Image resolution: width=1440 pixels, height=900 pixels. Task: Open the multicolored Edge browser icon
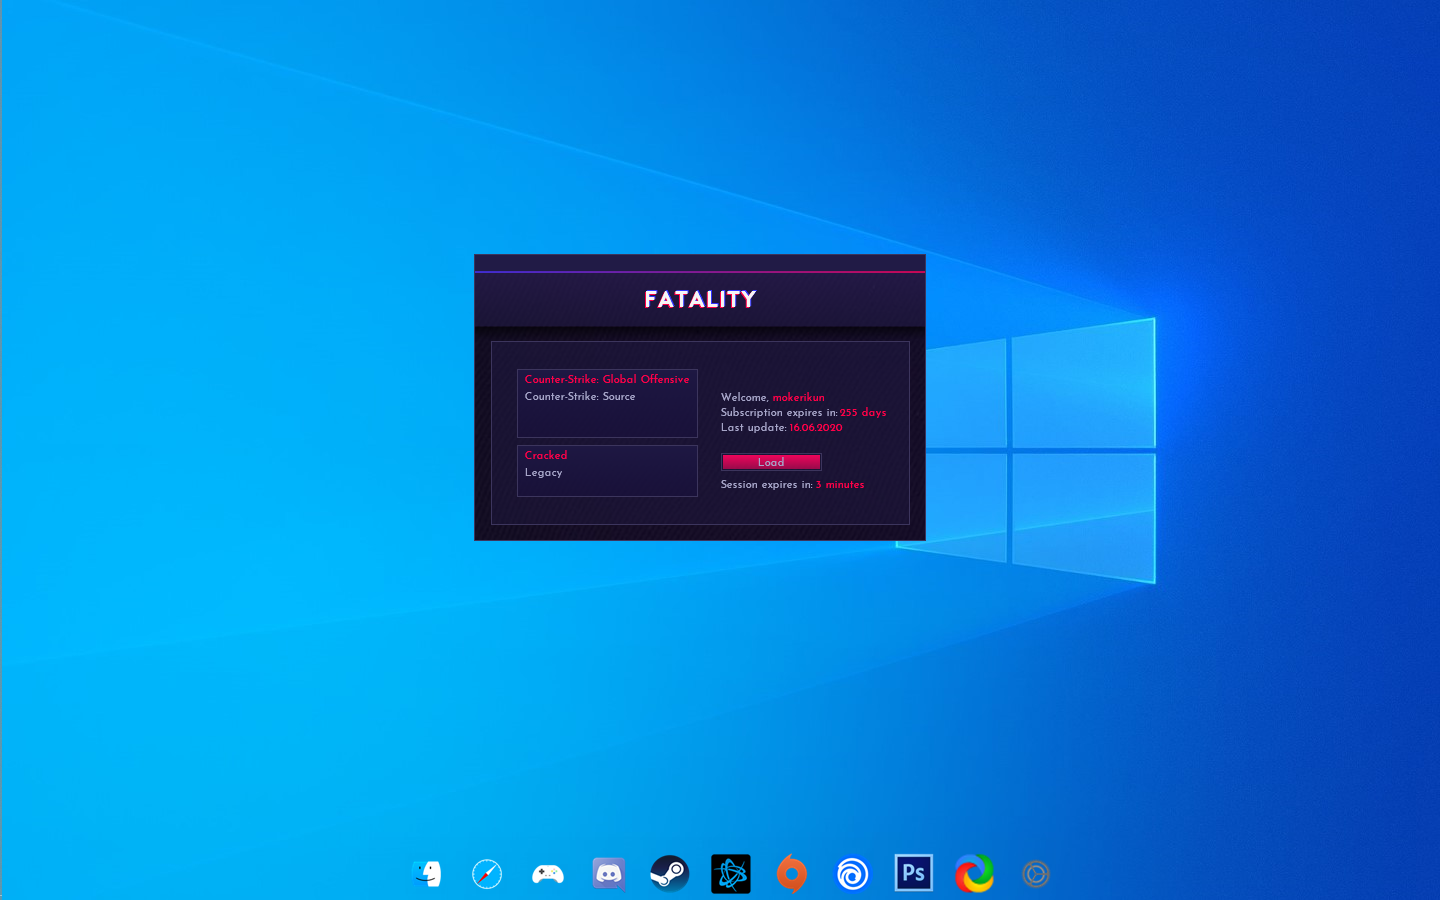coord(975,874)
